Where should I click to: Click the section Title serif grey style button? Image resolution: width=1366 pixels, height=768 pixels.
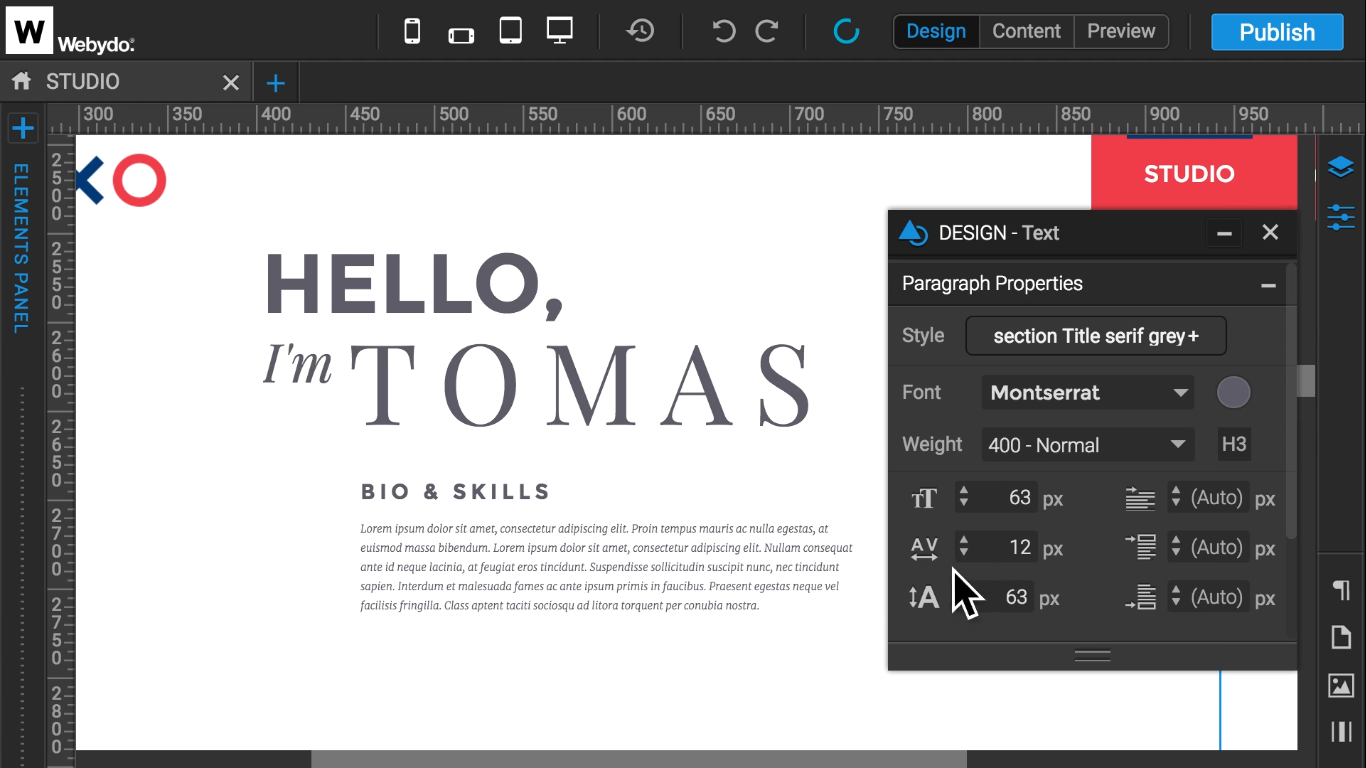click(x=1095, y=336)
